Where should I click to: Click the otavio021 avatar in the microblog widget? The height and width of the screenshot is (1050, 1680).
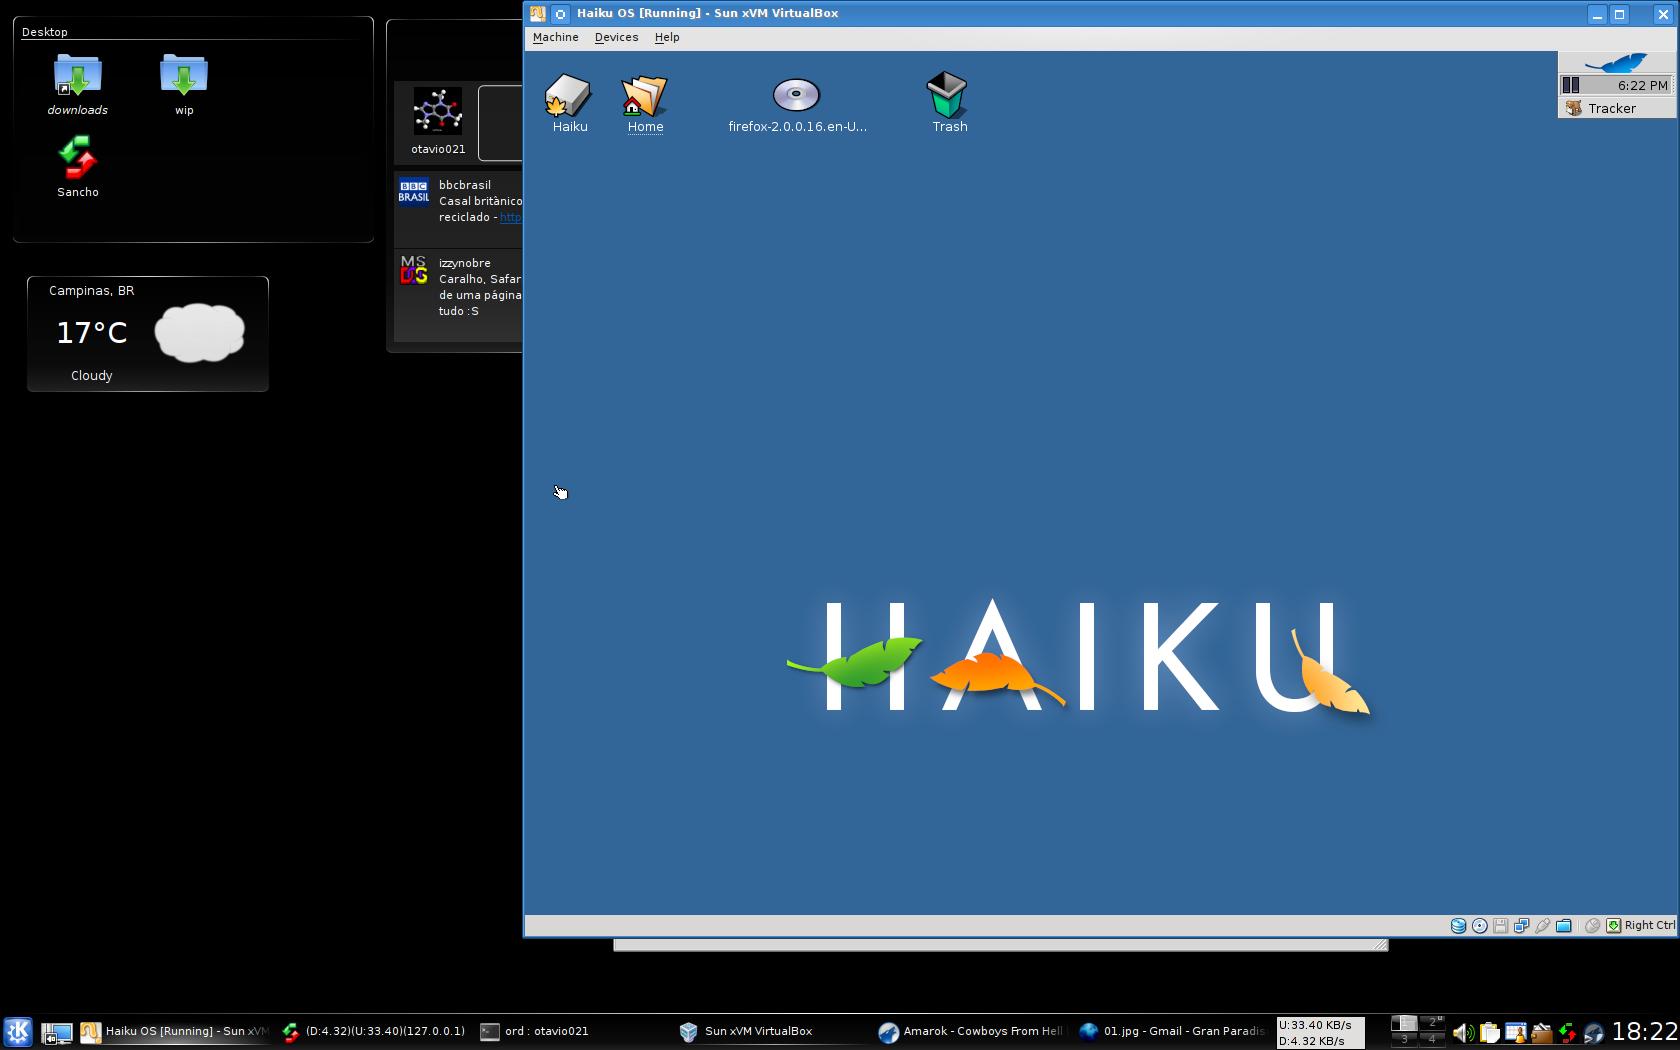(x=438, y=111)
